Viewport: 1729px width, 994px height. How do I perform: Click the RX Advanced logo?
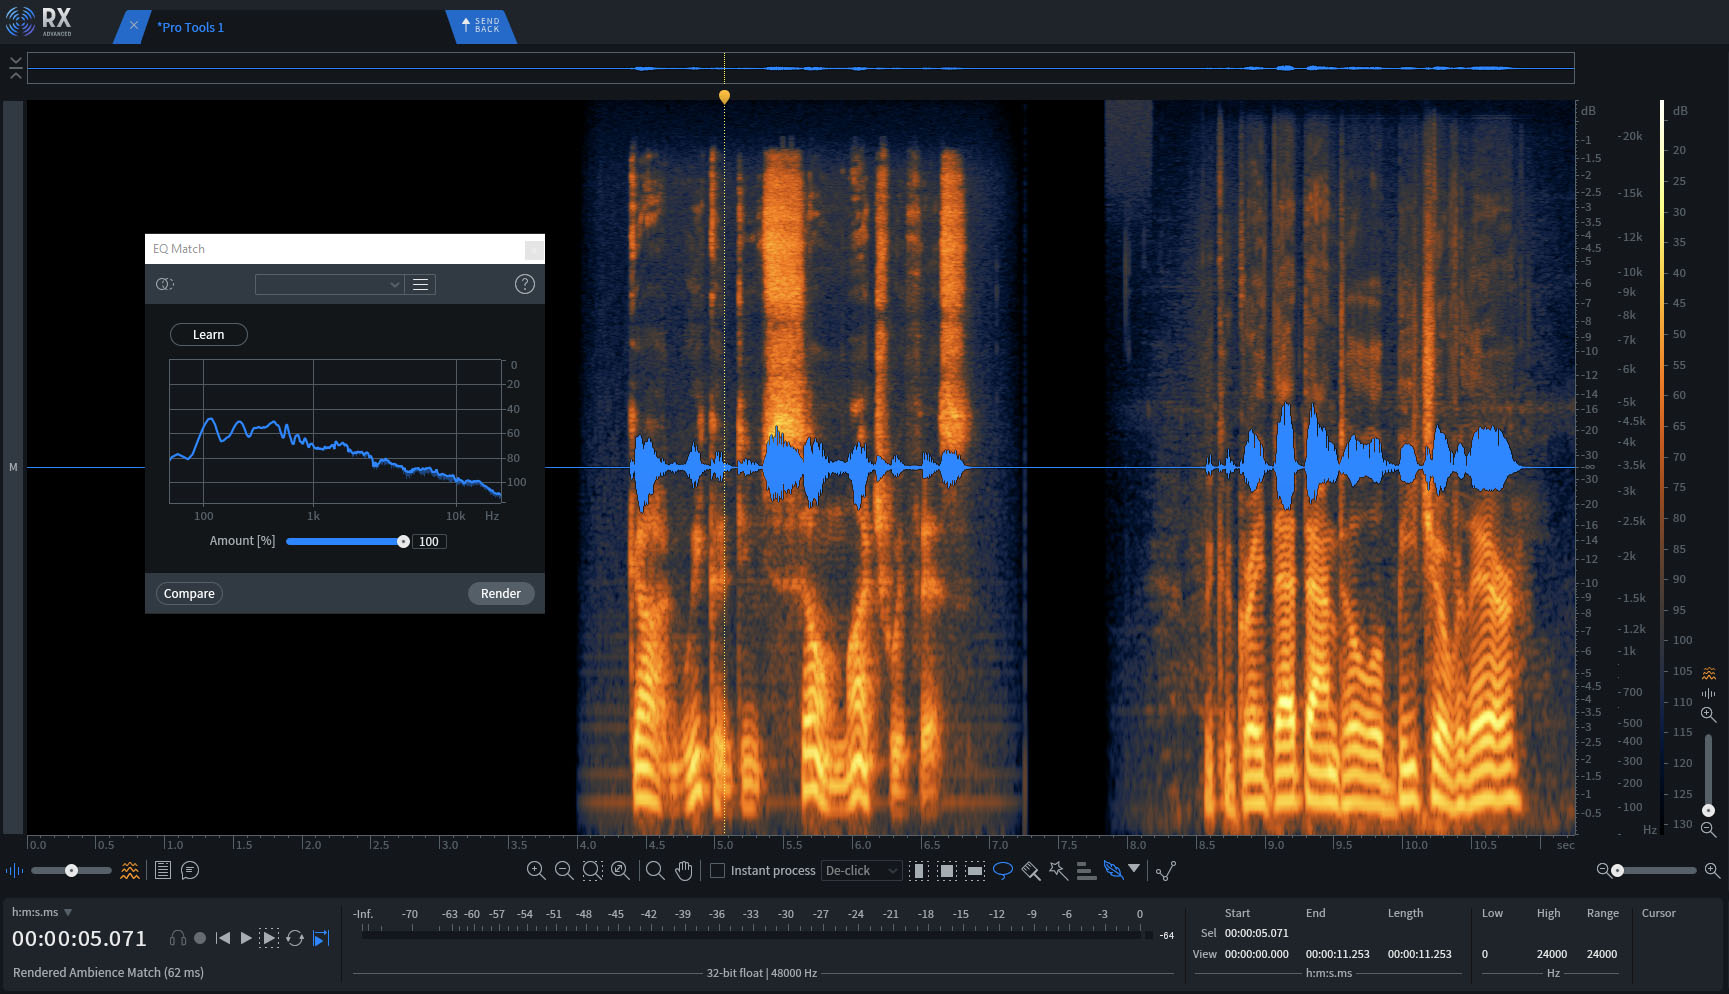(40, 21)
